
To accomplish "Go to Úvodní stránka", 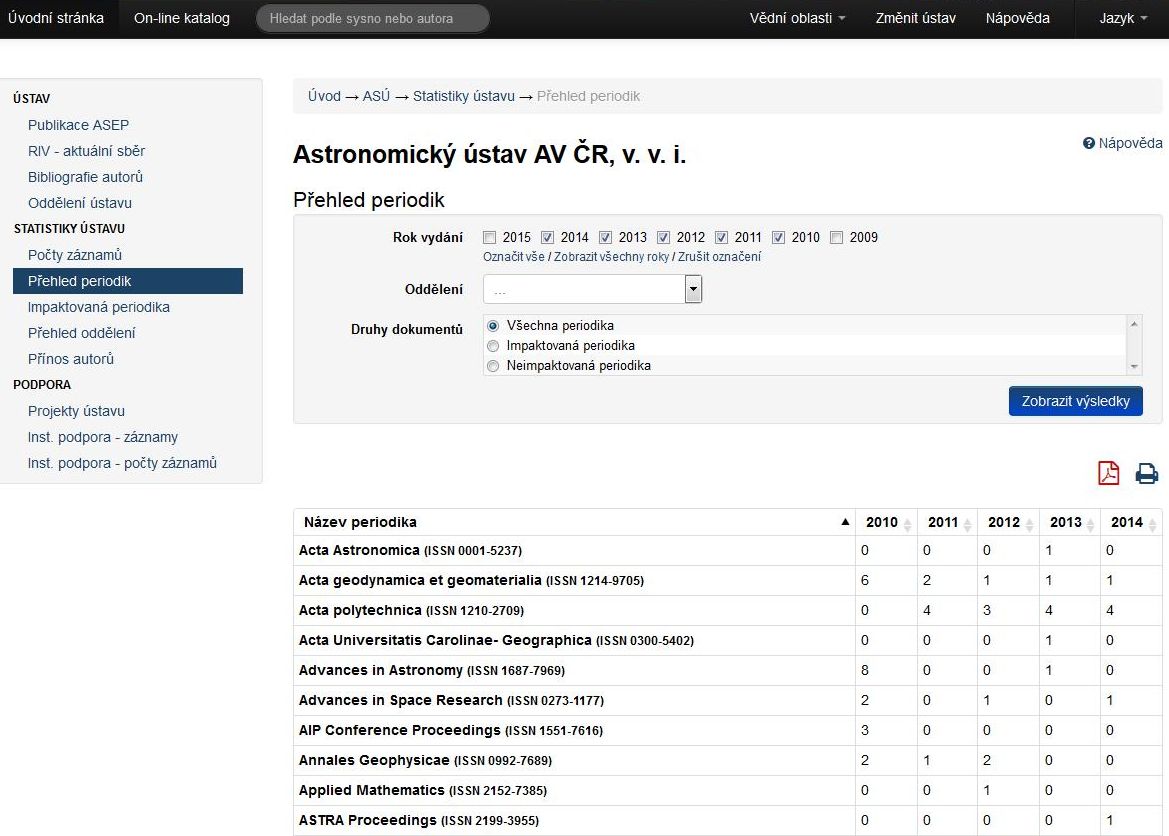I will coord(56,19).
